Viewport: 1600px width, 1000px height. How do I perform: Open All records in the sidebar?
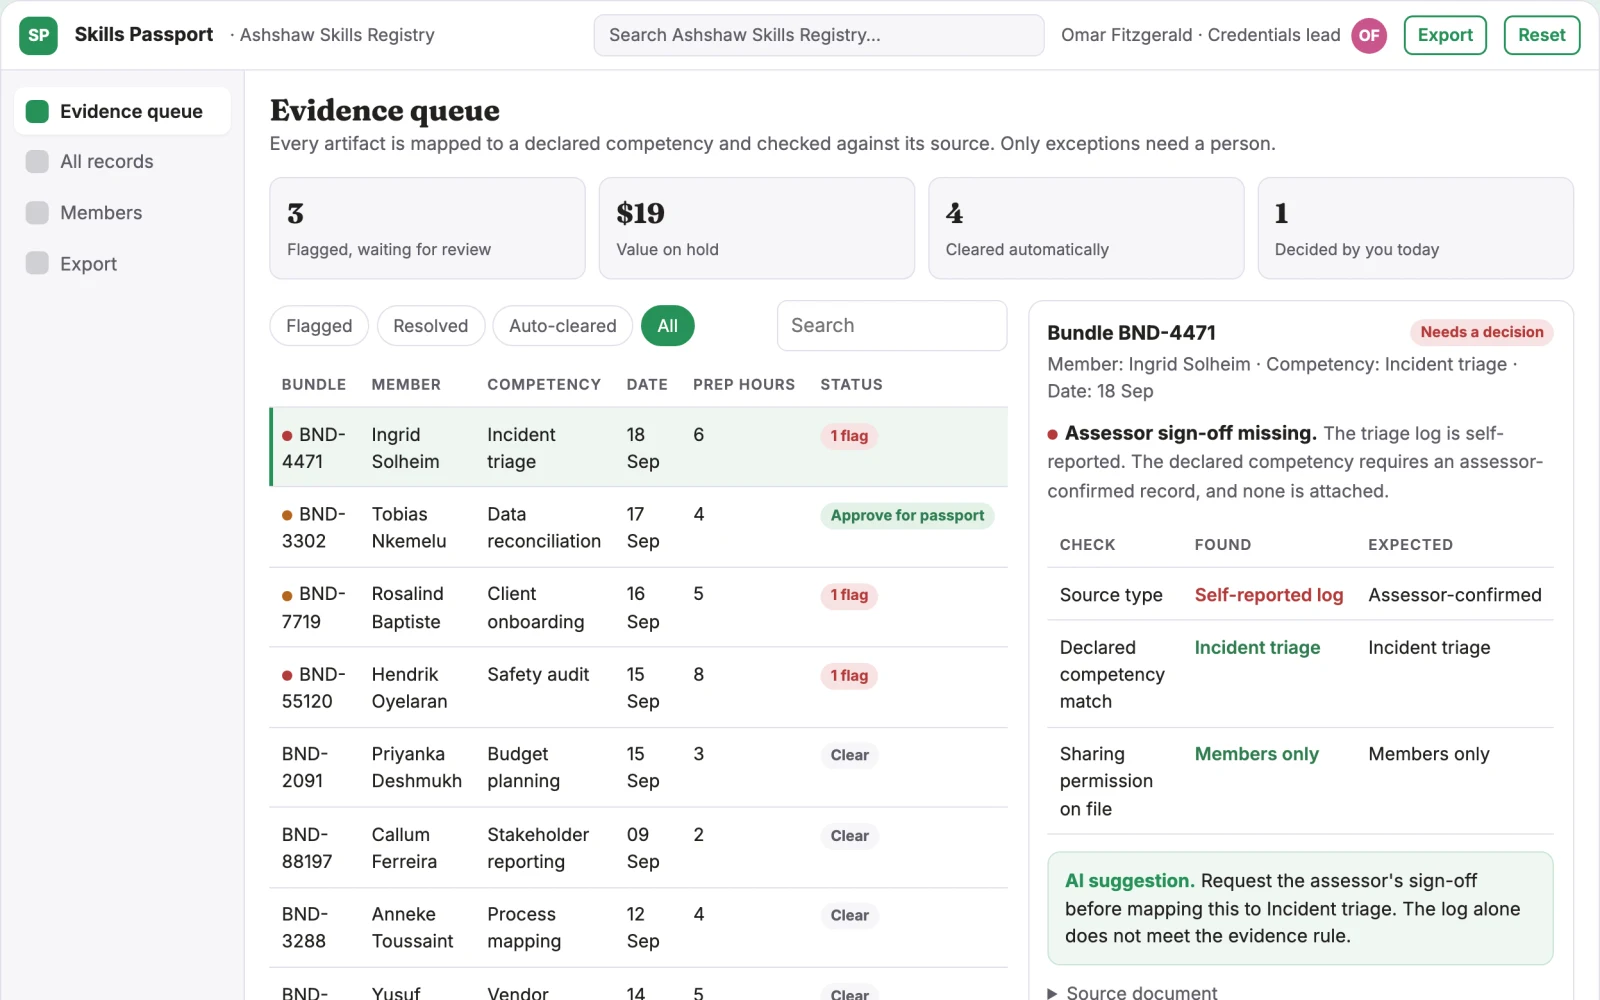[122, 161]
